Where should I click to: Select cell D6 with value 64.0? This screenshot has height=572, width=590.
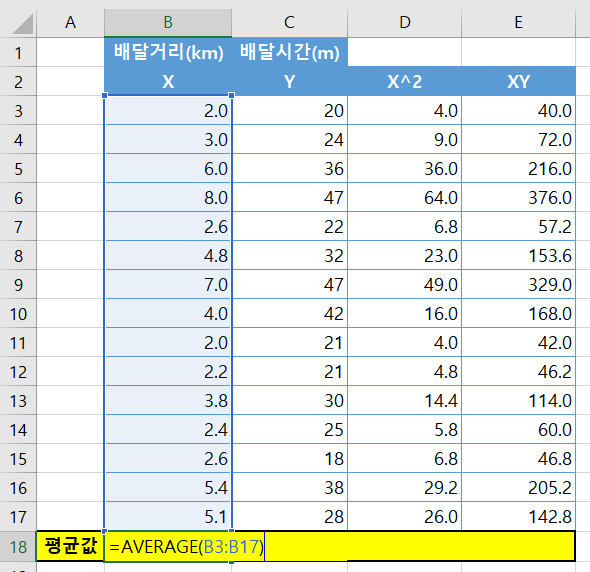[404, 197]
